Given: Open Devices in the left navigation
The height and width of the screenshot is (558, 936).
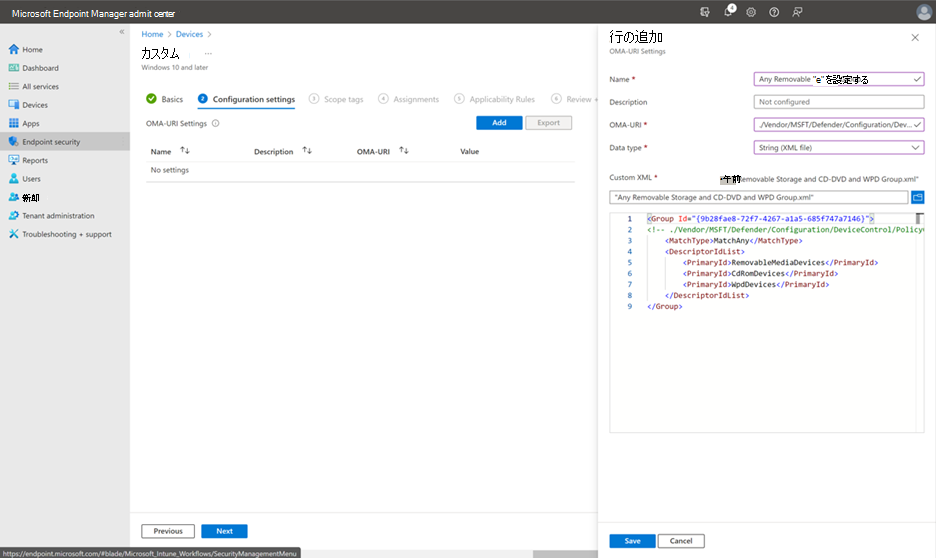Looking at the screenshot, I should 35,105.
